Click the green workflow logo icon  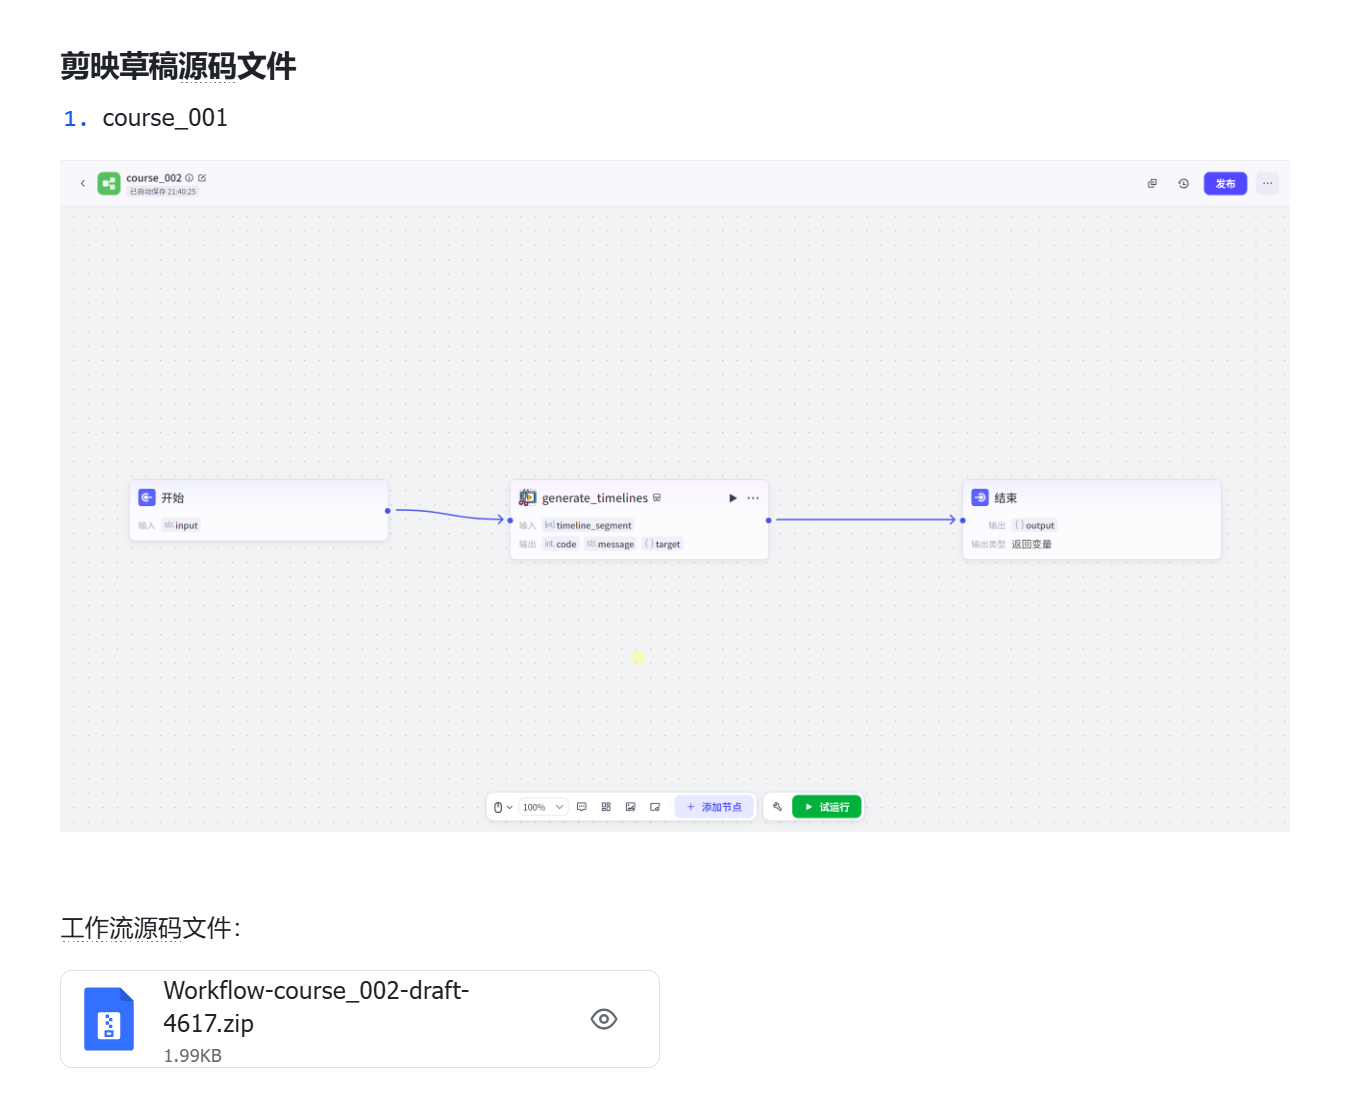click(x=108, y=184)
